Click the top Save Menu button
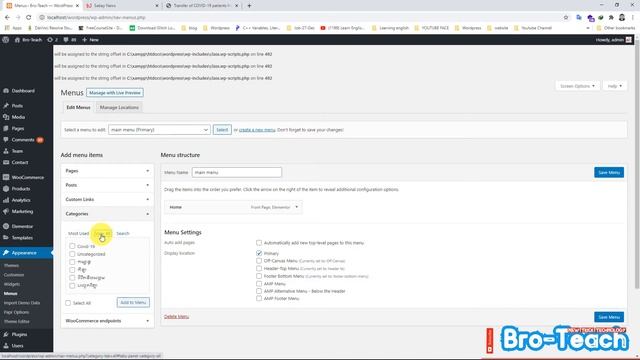This screenshot has height=360, width=640. (609, 172)
